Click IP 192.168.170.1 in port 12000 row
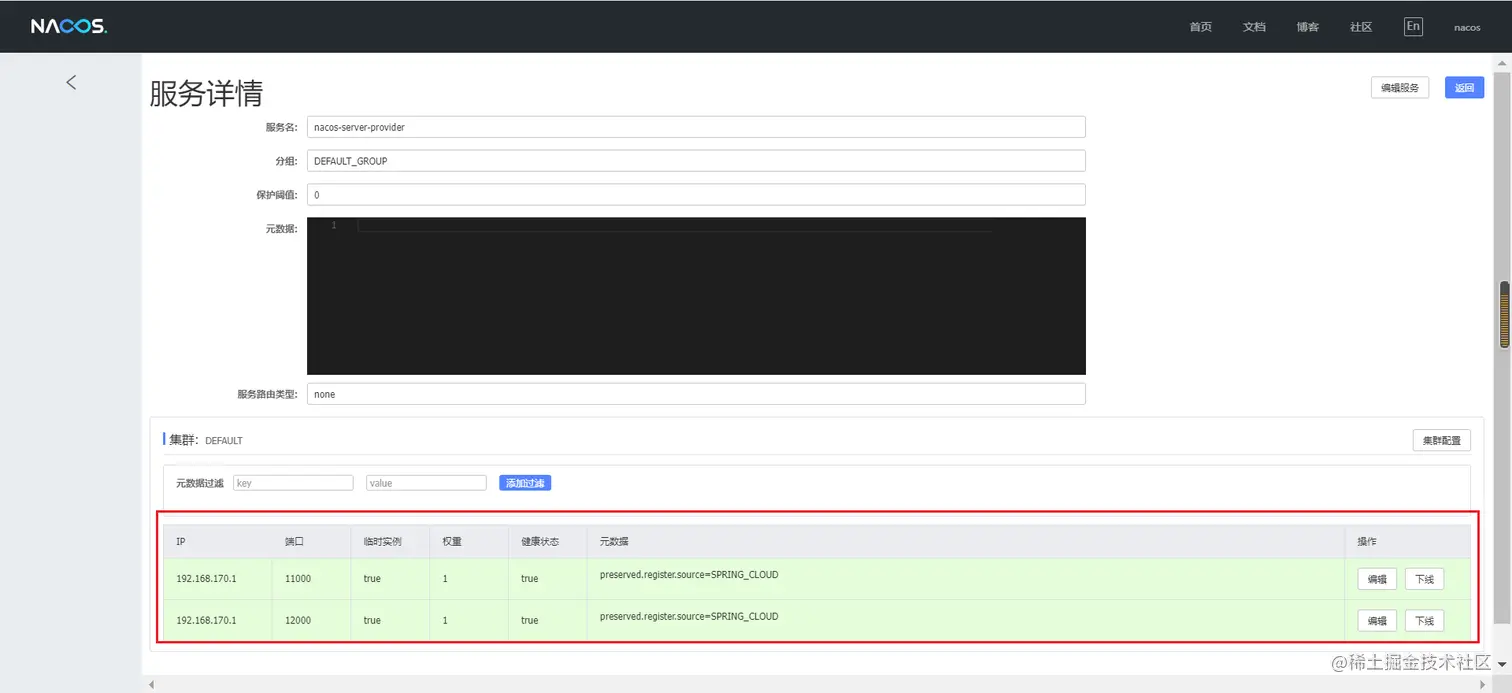 (x=206, y=621)
